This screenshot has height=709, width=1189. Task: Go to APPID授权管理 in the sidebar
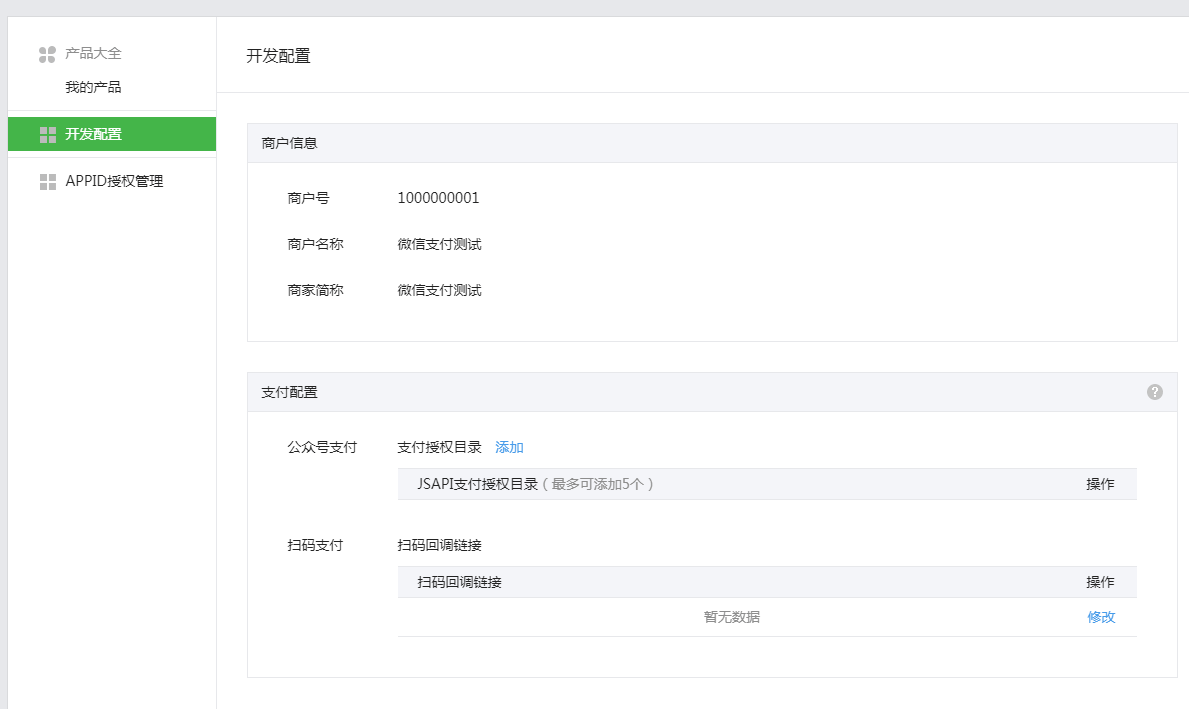[114, 182]
